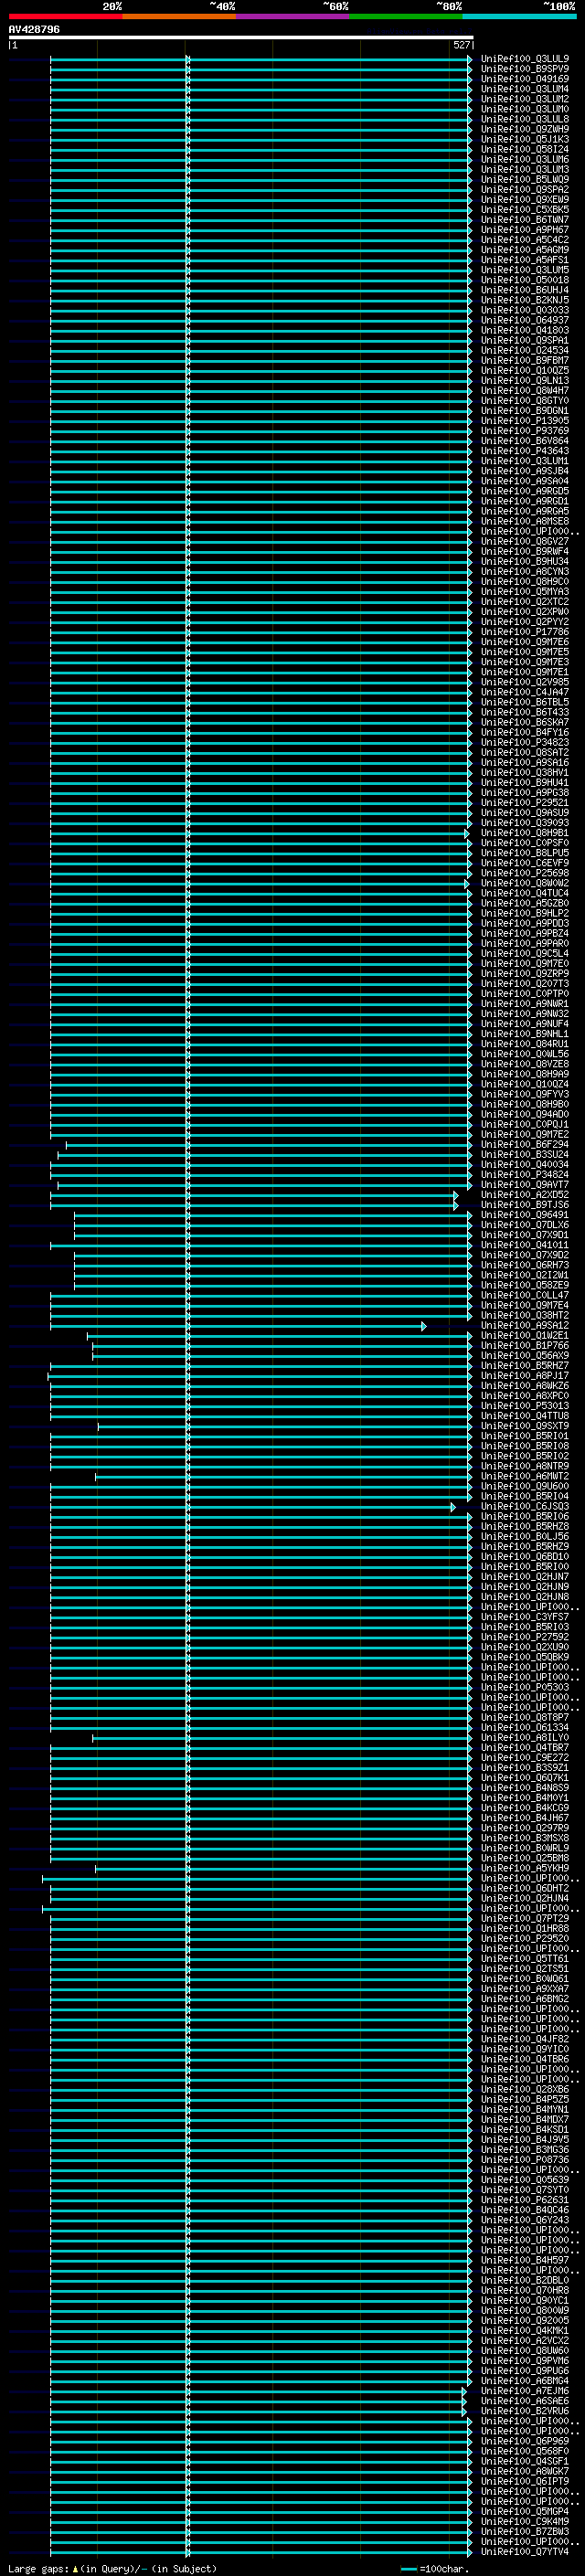The width and height of the screenshot is (585, 2576).
Task: Select UniRef100_A5AGM9 hit label
Action: 525,250
